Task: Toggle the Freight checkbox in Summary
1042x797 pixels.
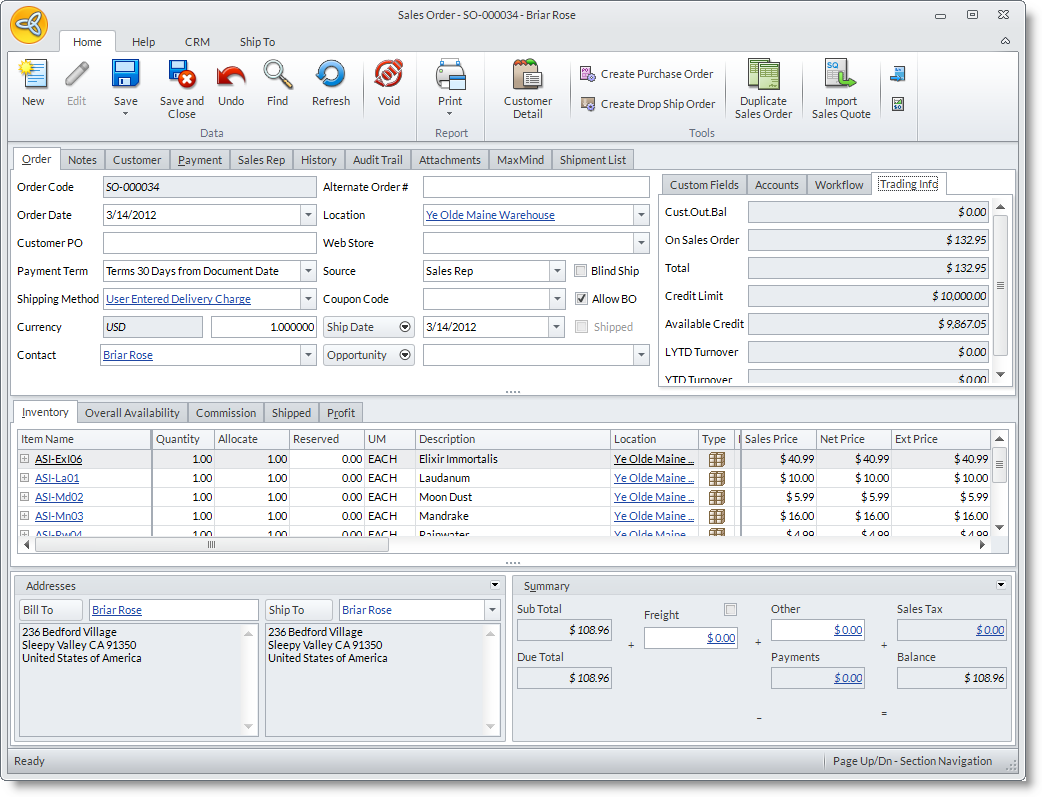Action: [x=730, y=610]
